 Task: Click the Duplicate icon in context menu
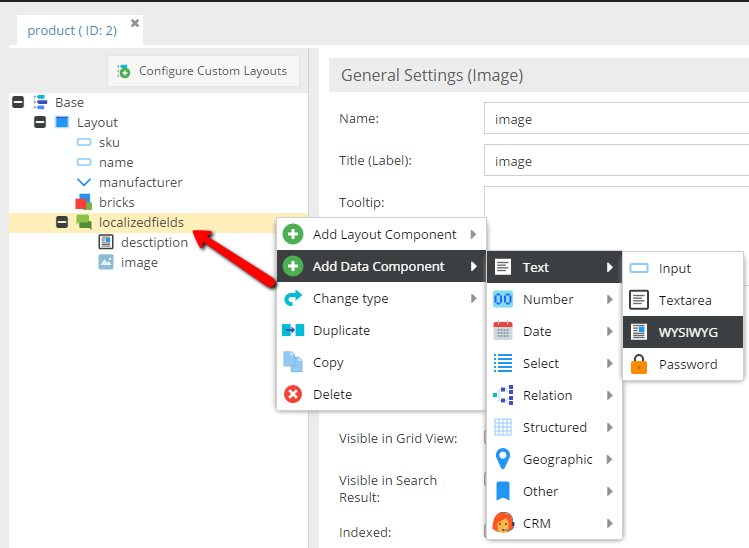293,331
